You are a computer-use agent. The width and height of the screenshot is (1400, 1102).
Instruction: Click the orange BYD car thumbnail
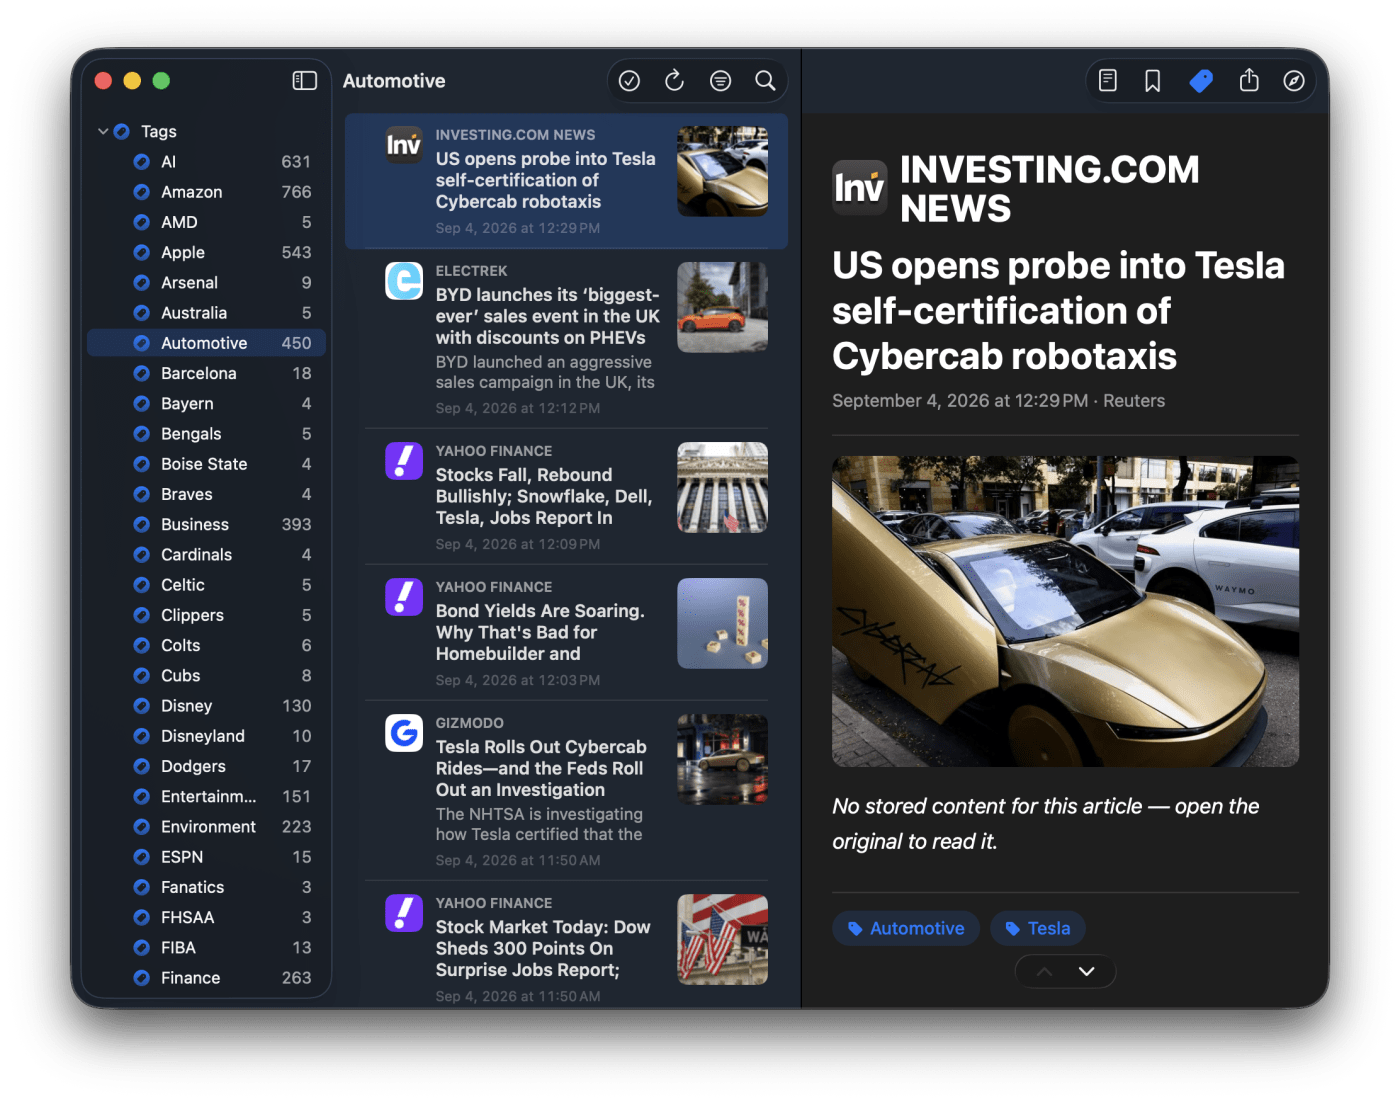click(722, 307)
